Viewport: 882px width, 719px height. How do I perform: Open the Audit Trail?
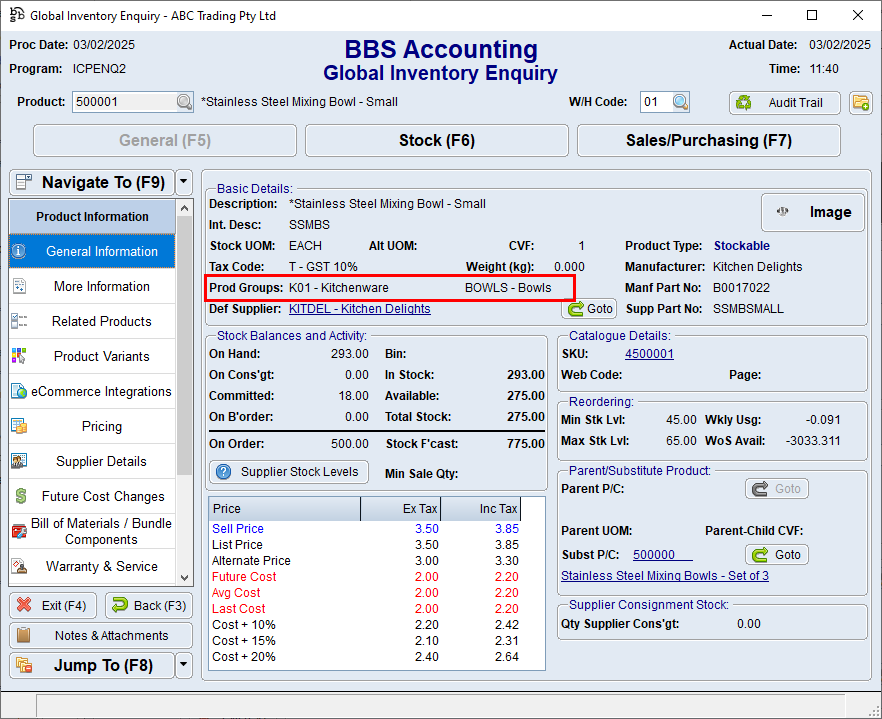click(784, 102)
